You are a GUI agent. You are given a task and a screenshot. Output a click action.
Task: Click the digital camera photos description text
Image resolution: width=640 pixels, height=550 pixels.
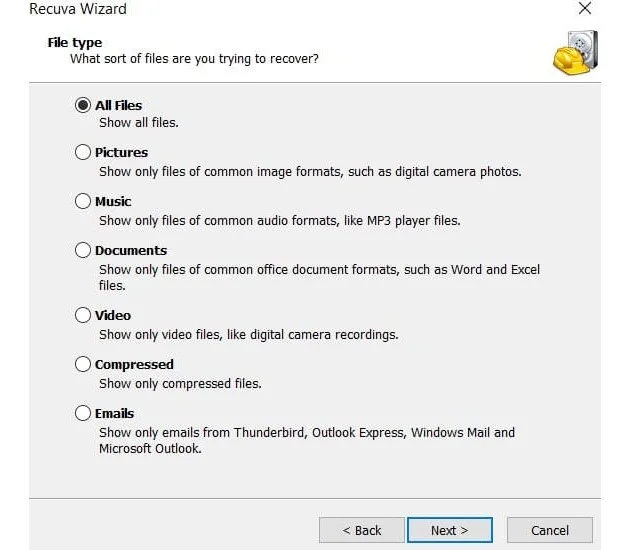pos(310,172)
